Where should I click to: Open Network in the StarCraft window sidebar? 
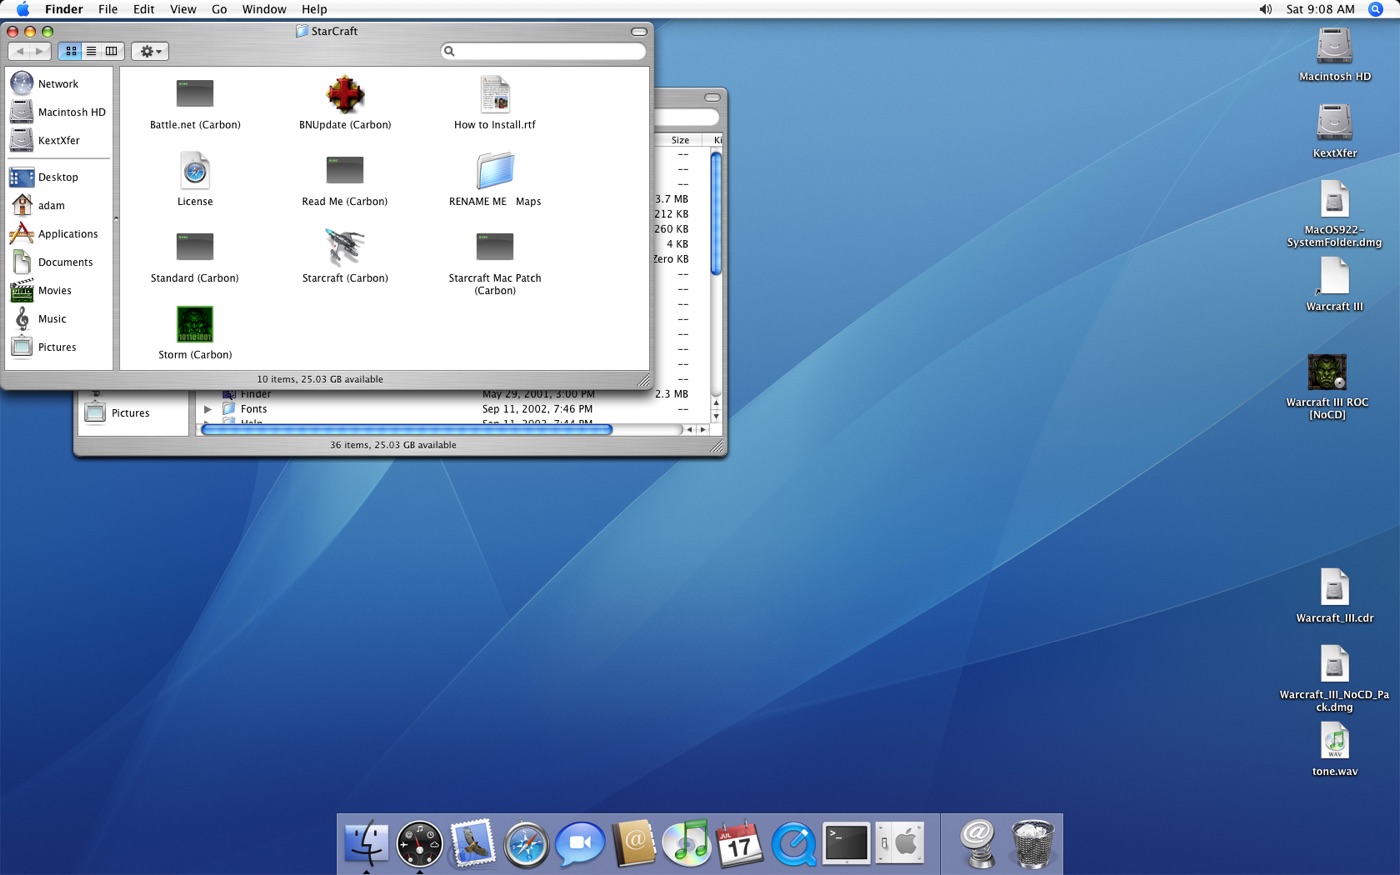pos(58,84)
